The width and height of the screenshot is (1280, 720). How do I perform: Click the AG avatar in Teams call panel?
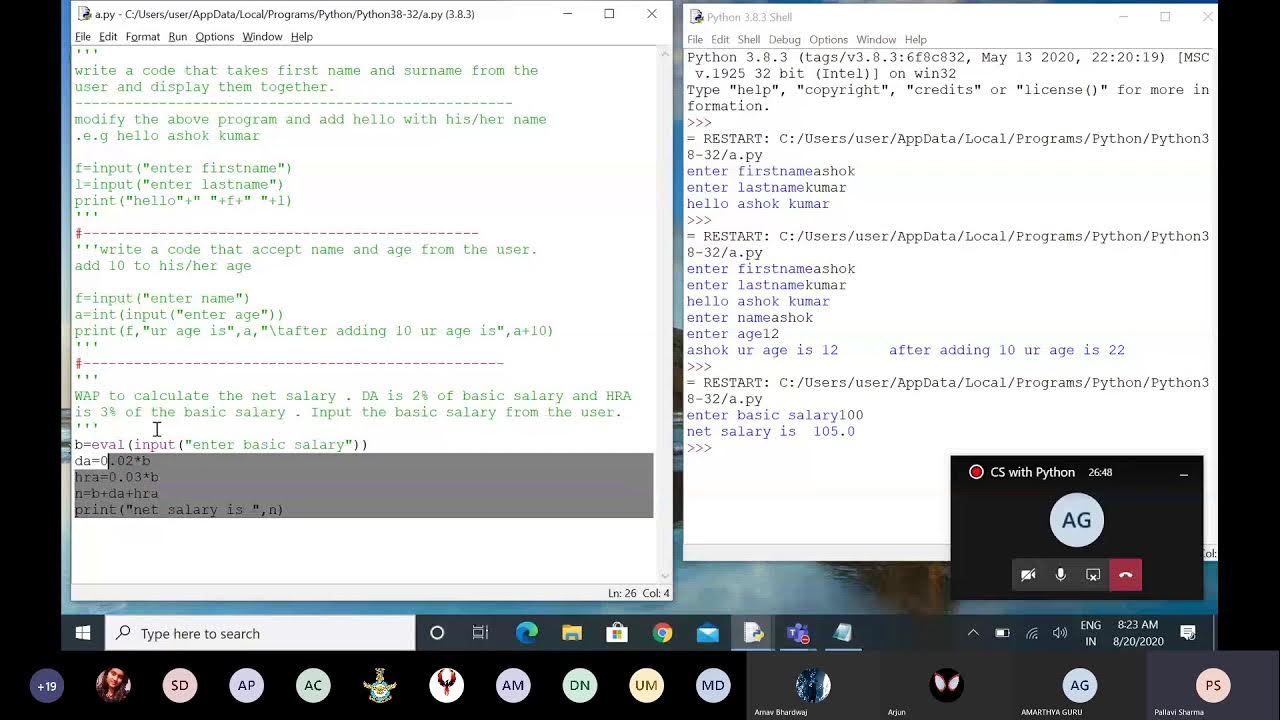tap(1077, 520)
